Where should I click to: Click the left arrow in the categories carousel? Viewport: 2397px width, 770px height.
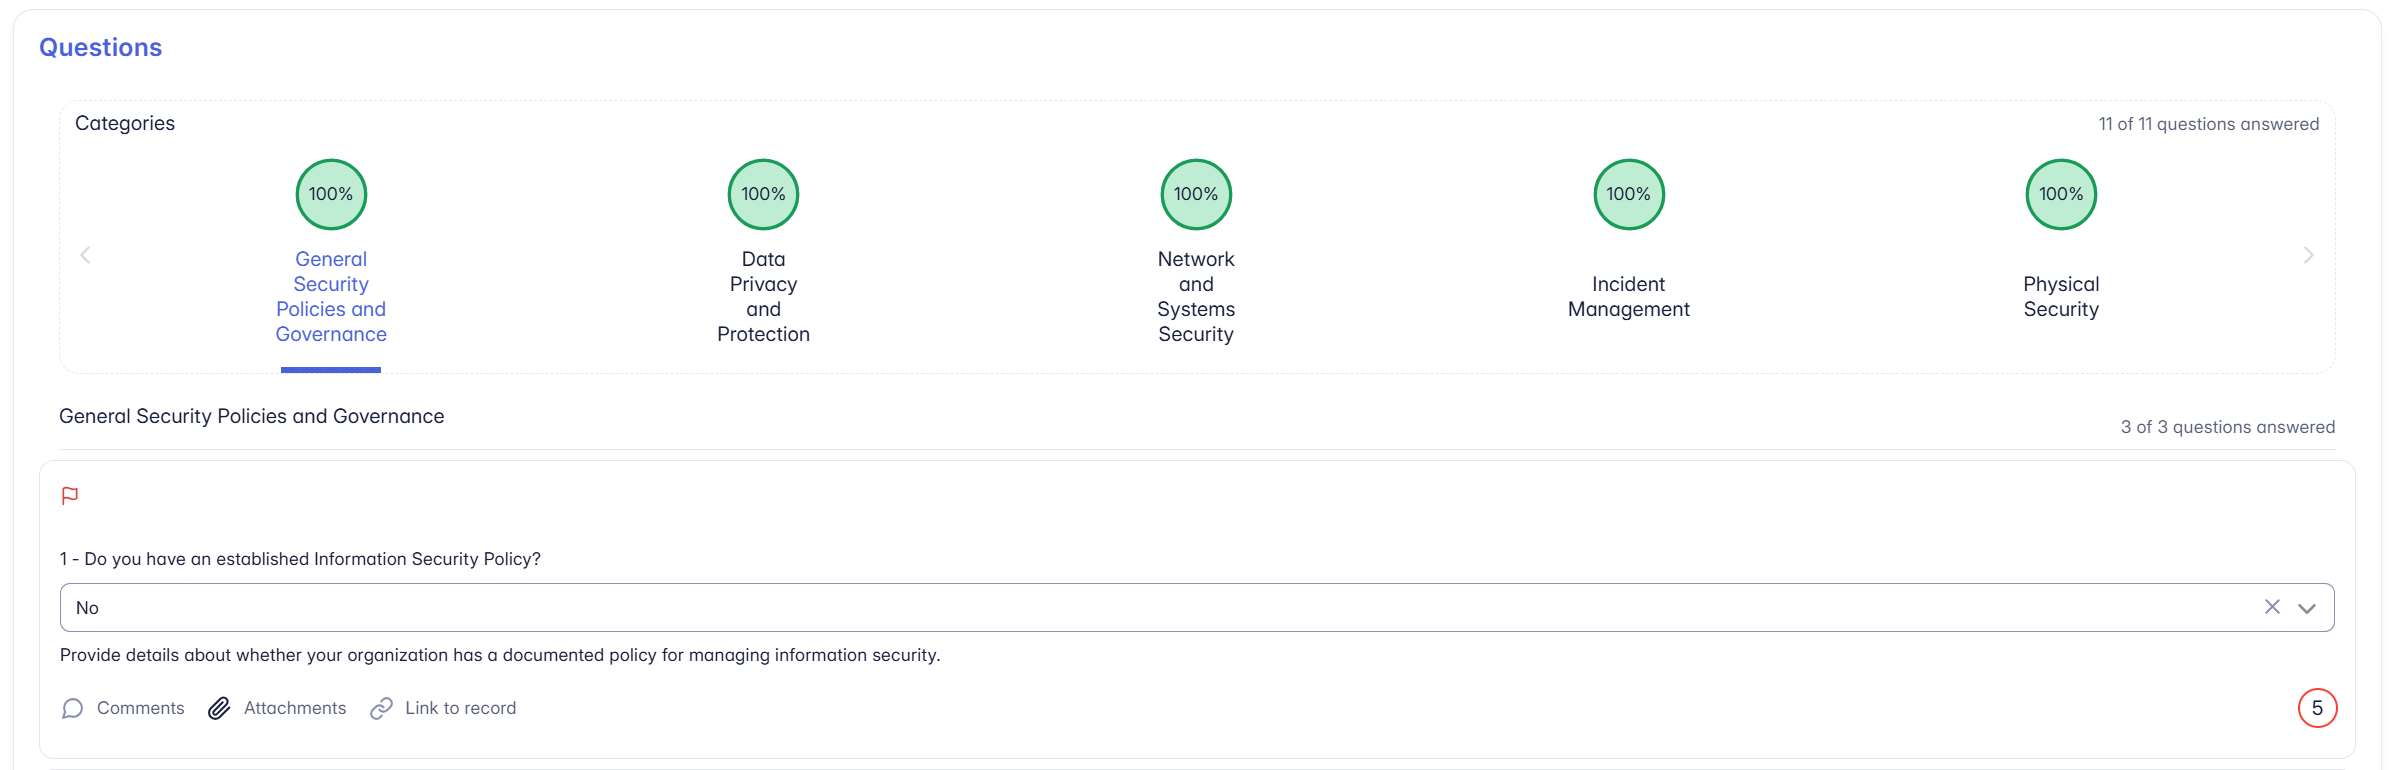pyautogui.click(x=86, y=255)
